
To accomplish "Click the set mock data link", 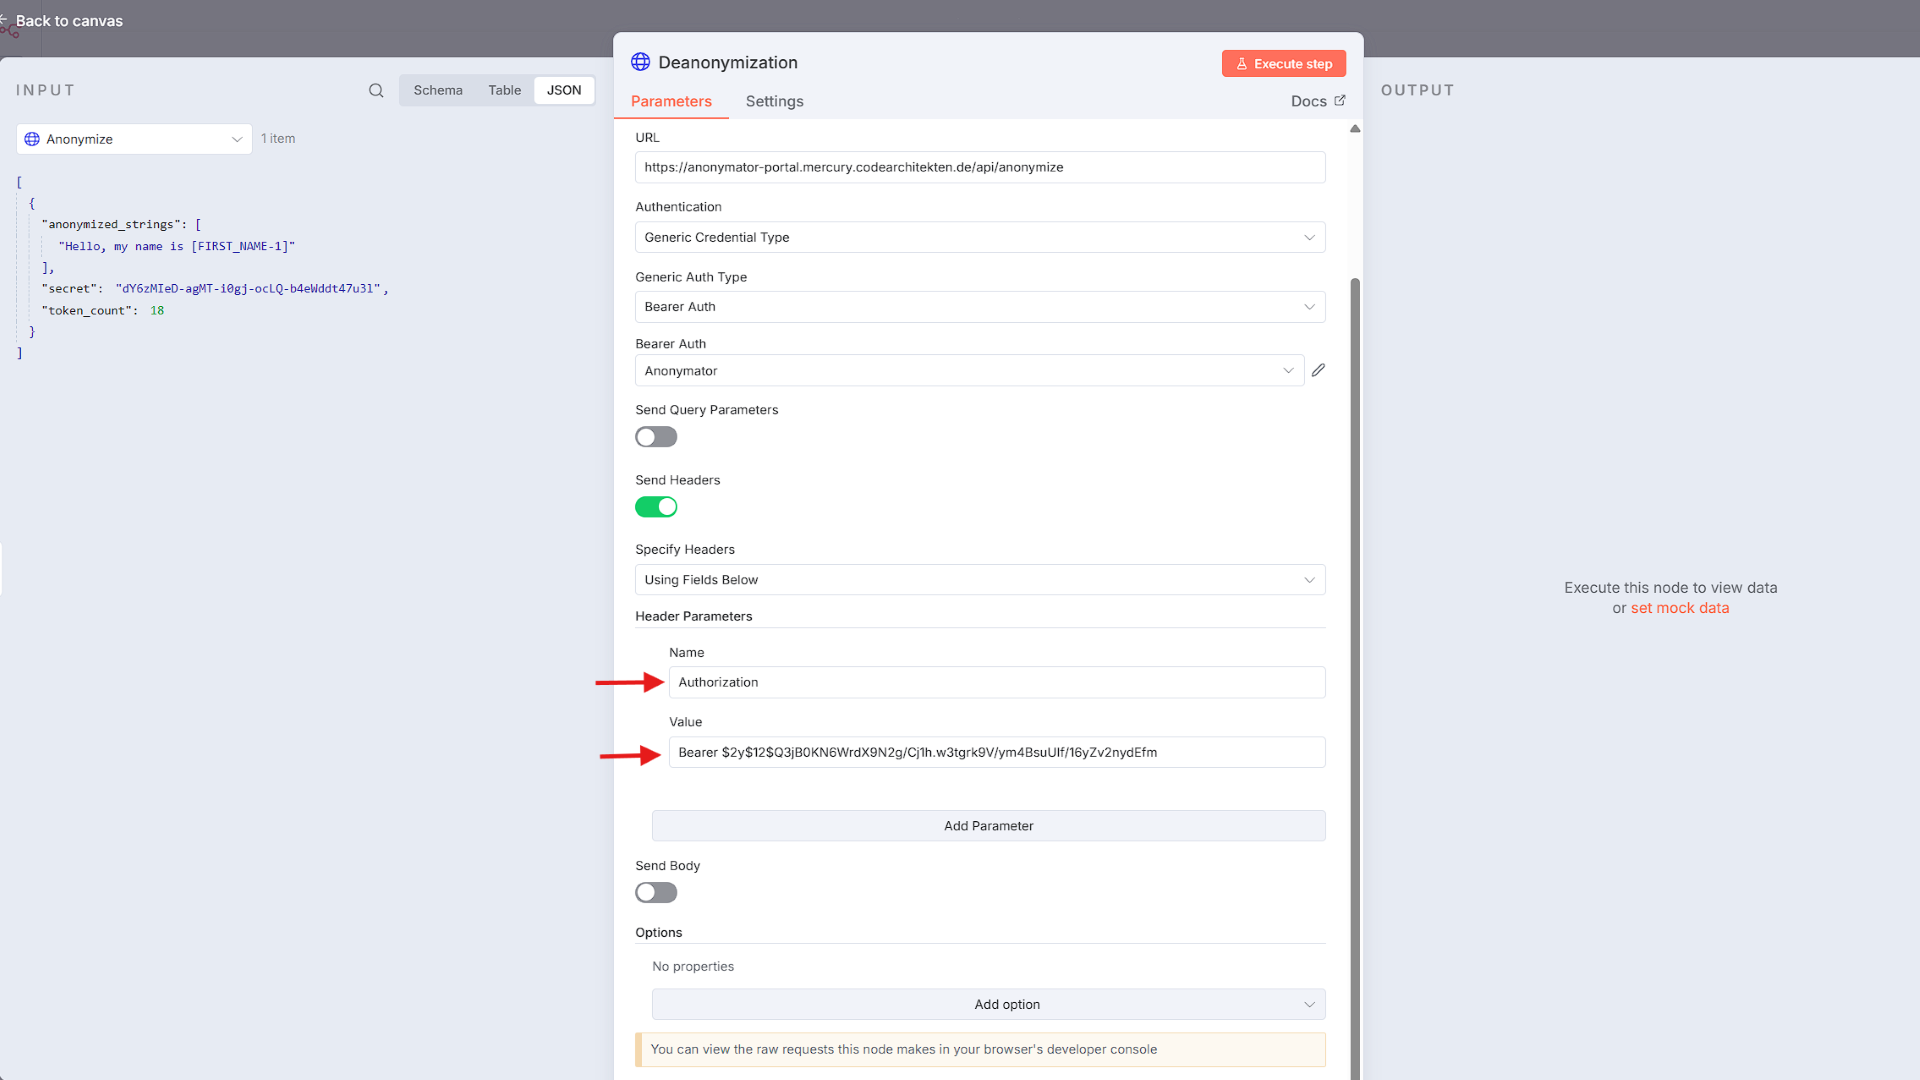I will pos(1680,608).
